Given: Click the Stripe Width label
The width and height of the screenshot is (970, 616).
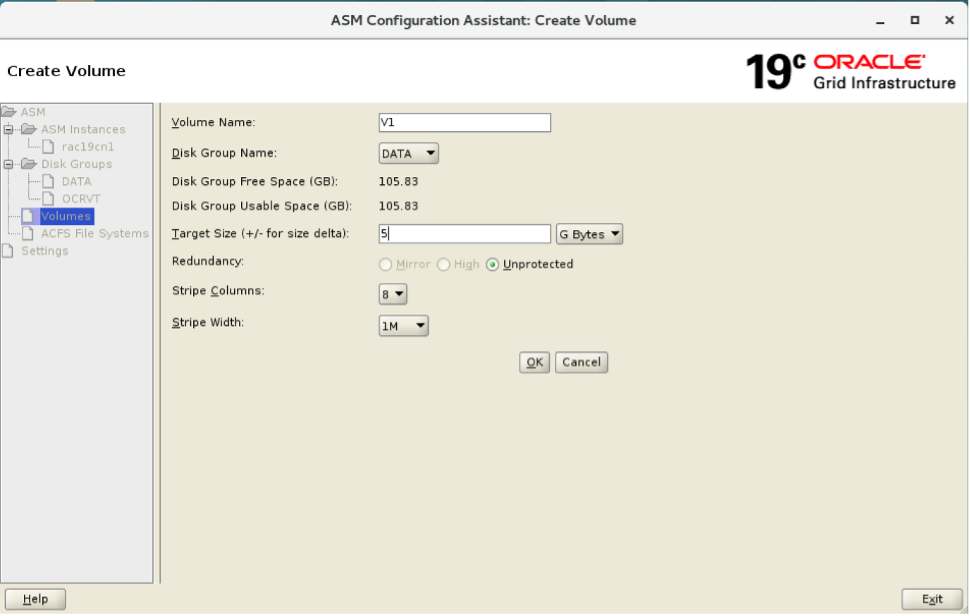Looking at the screenshot, I should point(208,322).
